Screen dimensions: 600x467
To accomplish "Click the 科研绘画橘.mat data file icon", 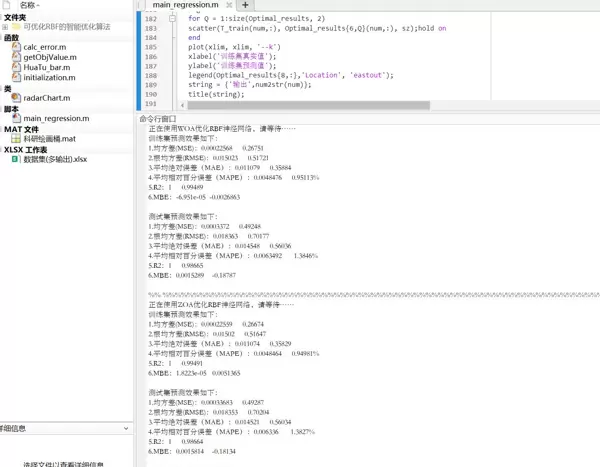I will (16, 139).
